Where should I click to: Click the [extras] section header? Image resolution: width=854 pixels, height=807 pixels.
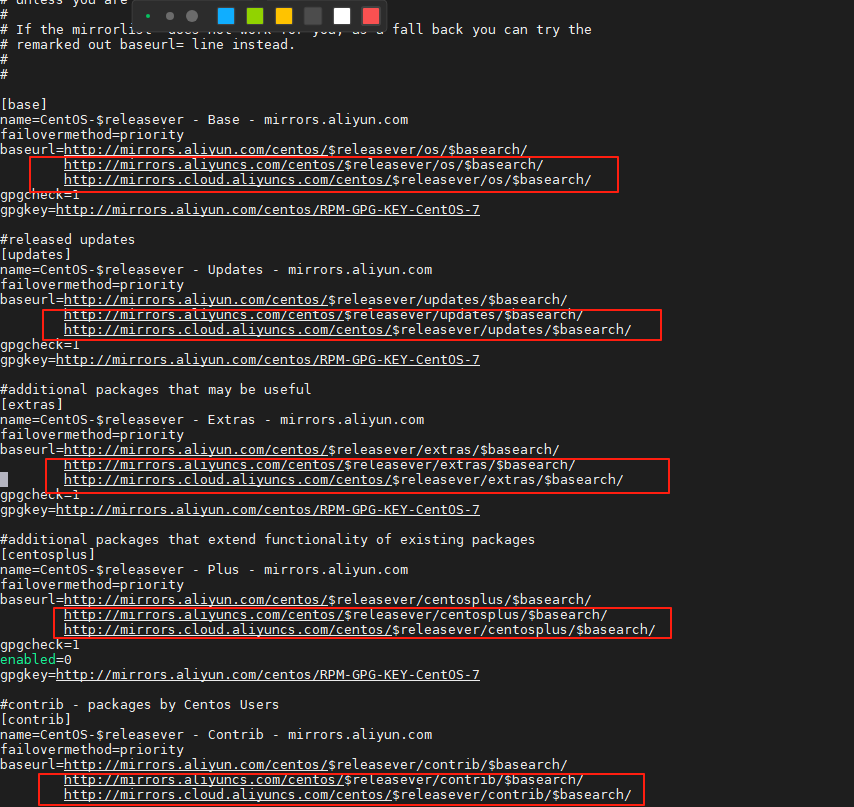pyautogui.click(x=32, y=405)
